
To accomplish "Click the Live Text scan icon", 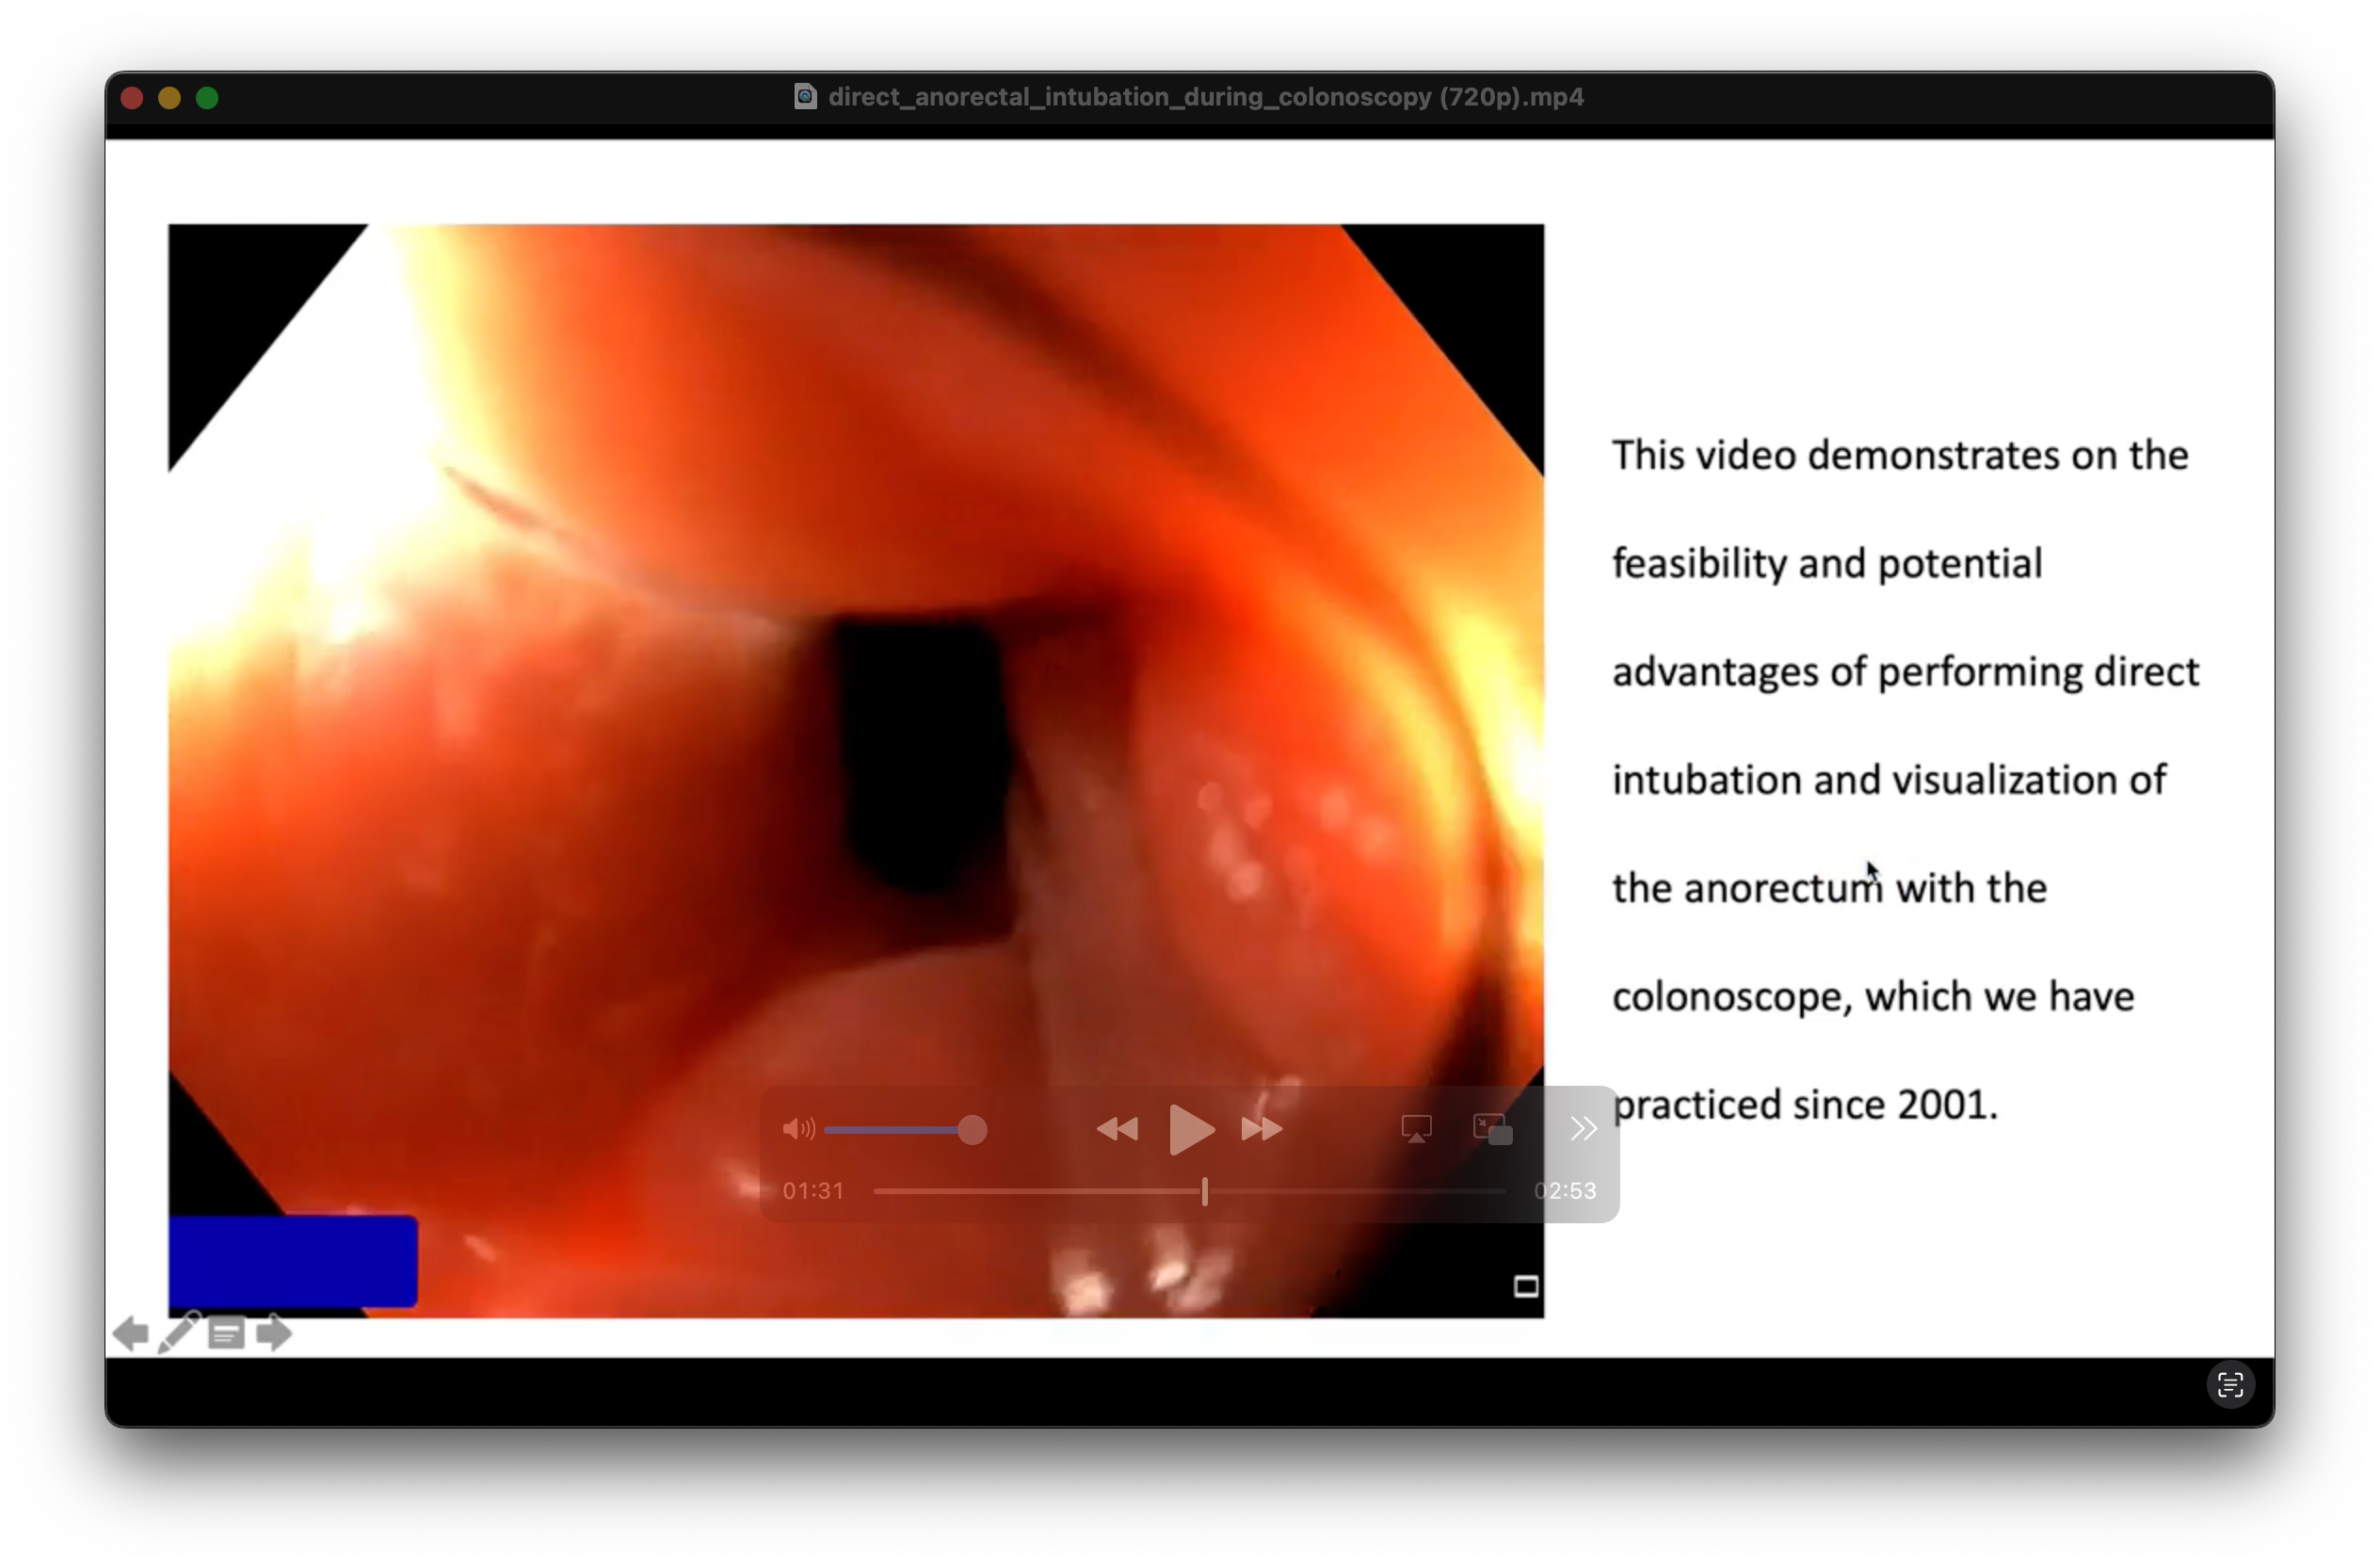I will coord(2229,1385).
